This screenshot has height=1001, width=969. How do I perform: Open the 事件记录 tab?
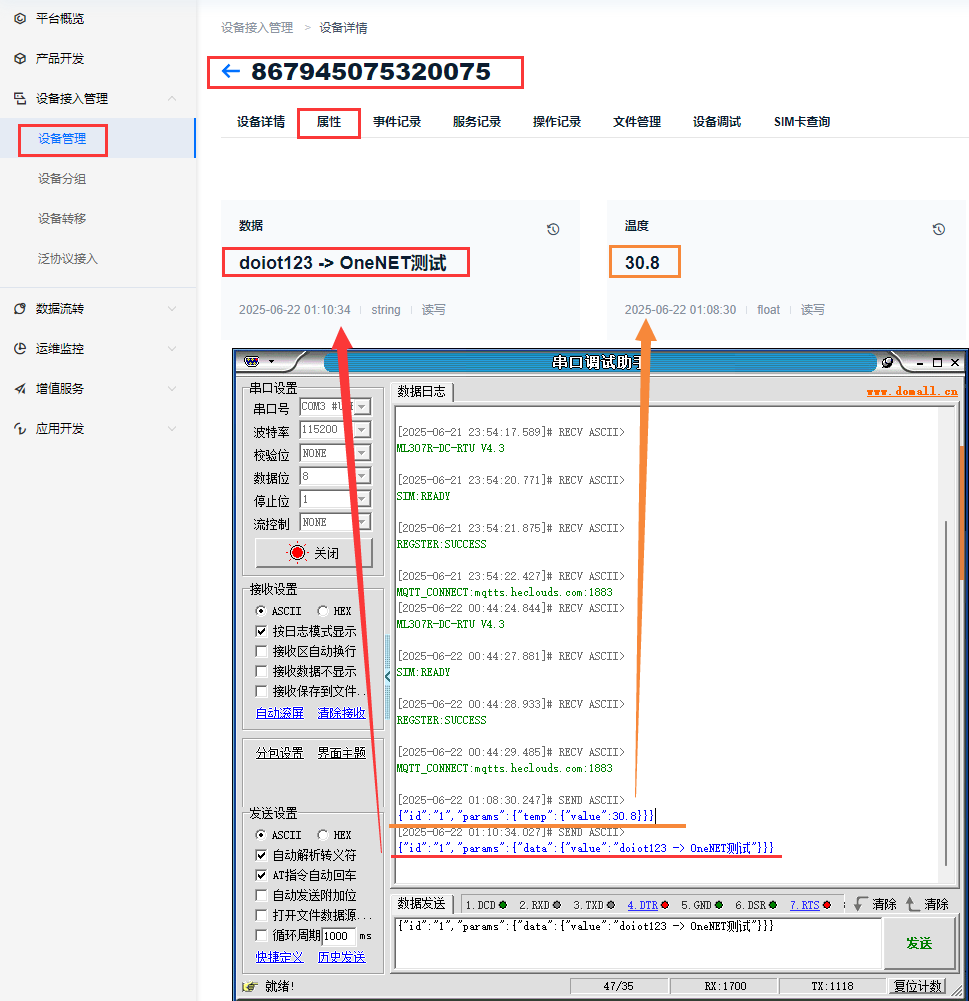pyautogui.click(x=397, y=122)
